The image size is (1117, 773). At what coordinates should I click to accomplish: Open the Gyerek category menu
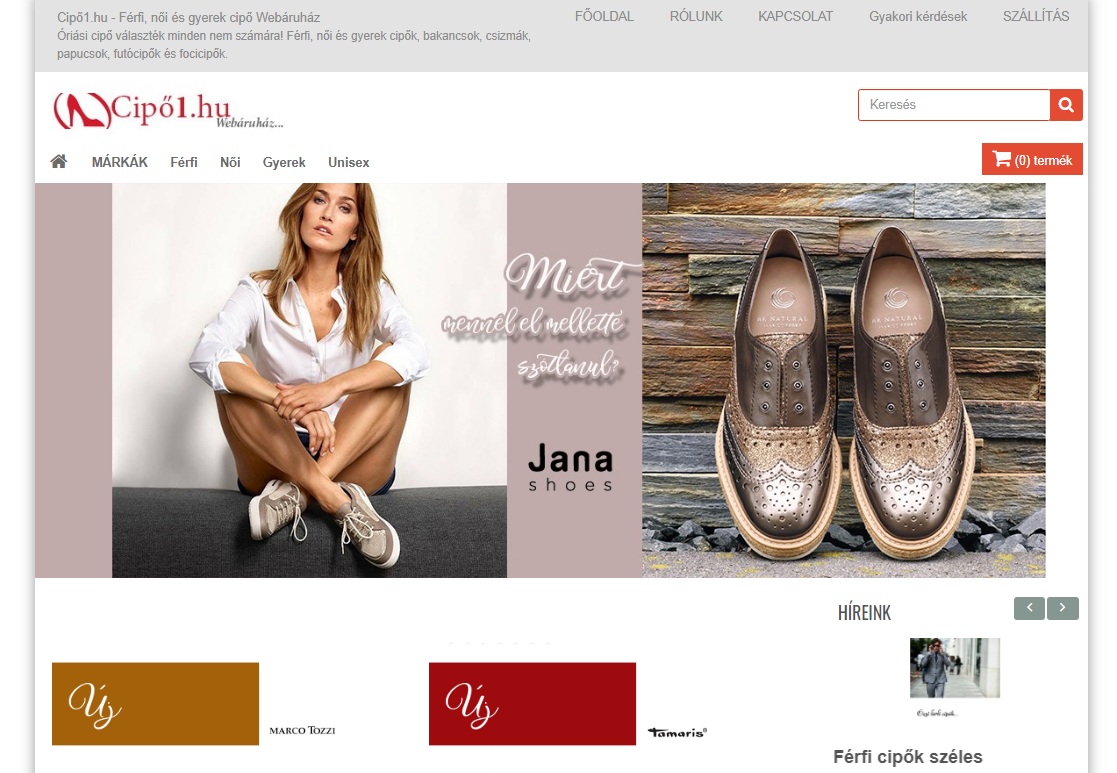[x=284, y=162]
